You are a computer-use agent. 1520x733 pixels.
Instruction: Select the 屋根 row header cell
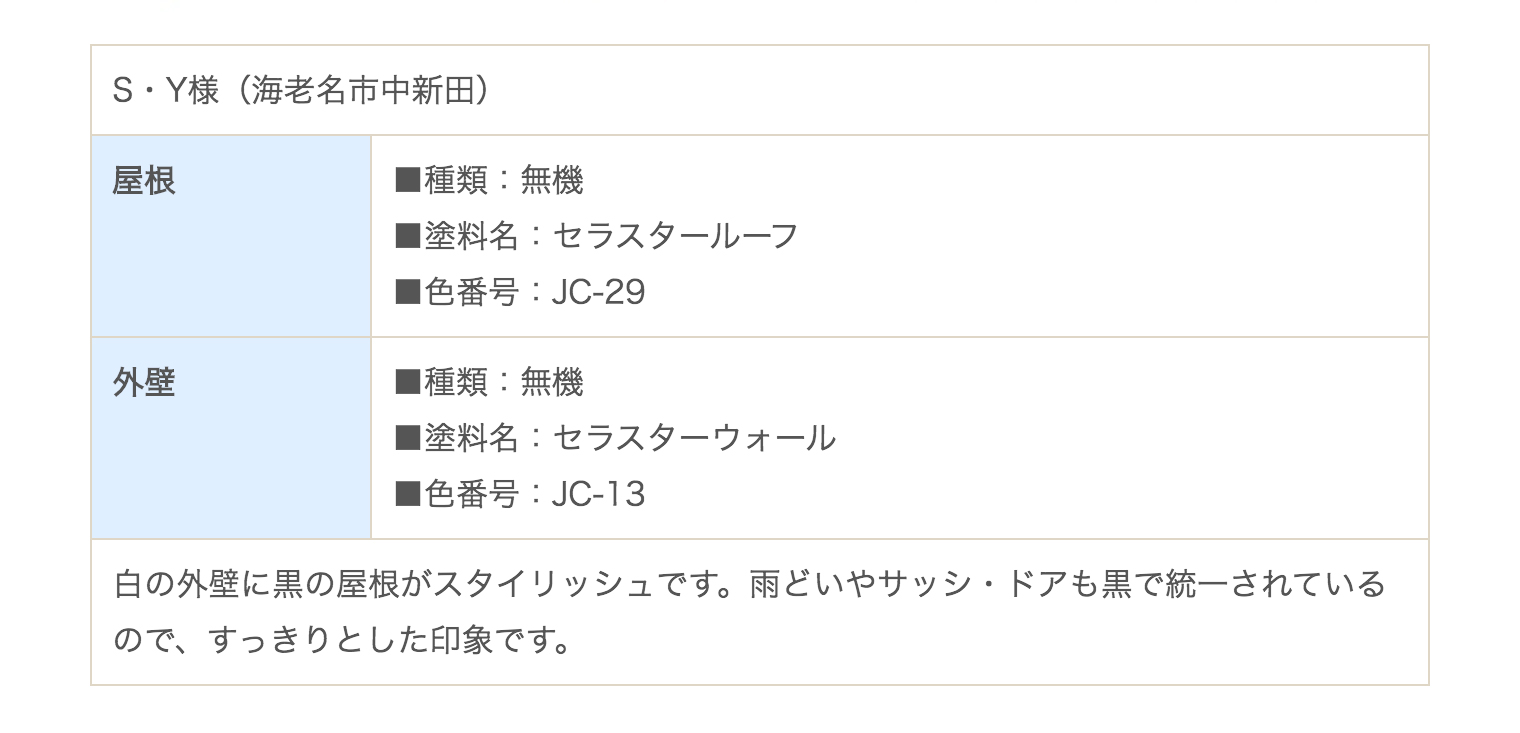click(x=231, y=236)
